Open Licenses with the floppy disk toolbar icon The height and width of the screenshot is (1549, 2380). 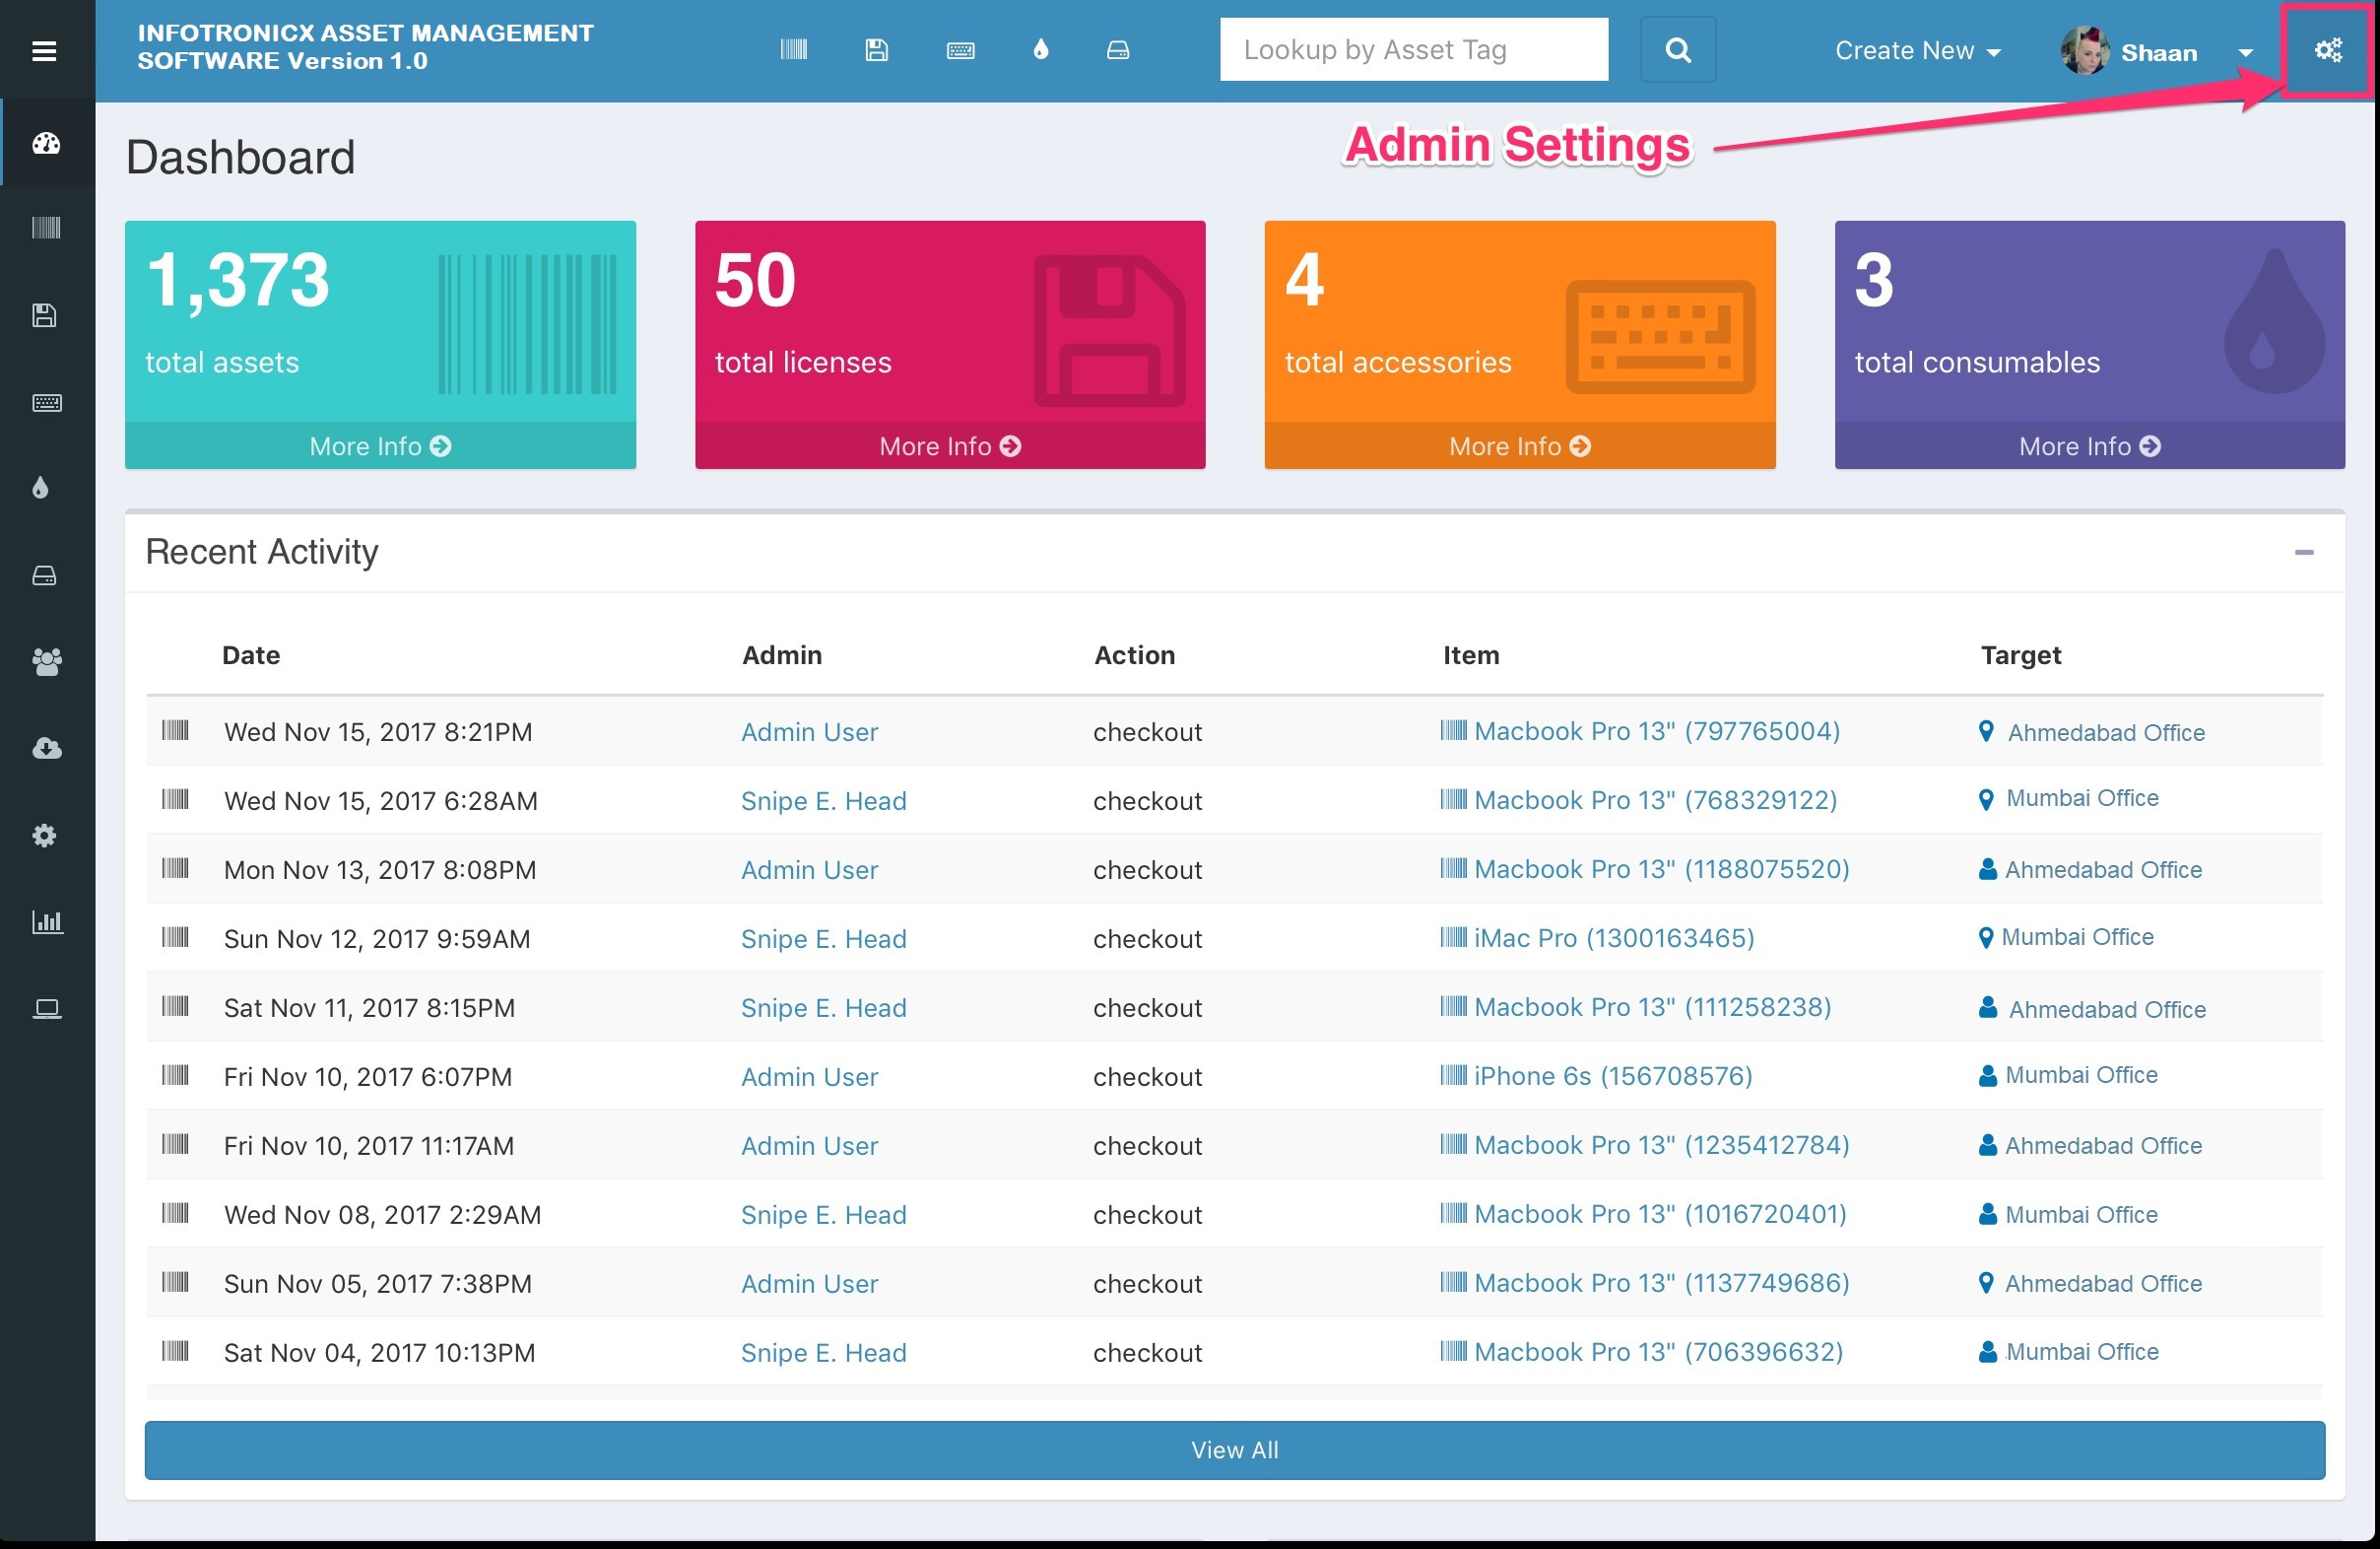click(877, 49)
